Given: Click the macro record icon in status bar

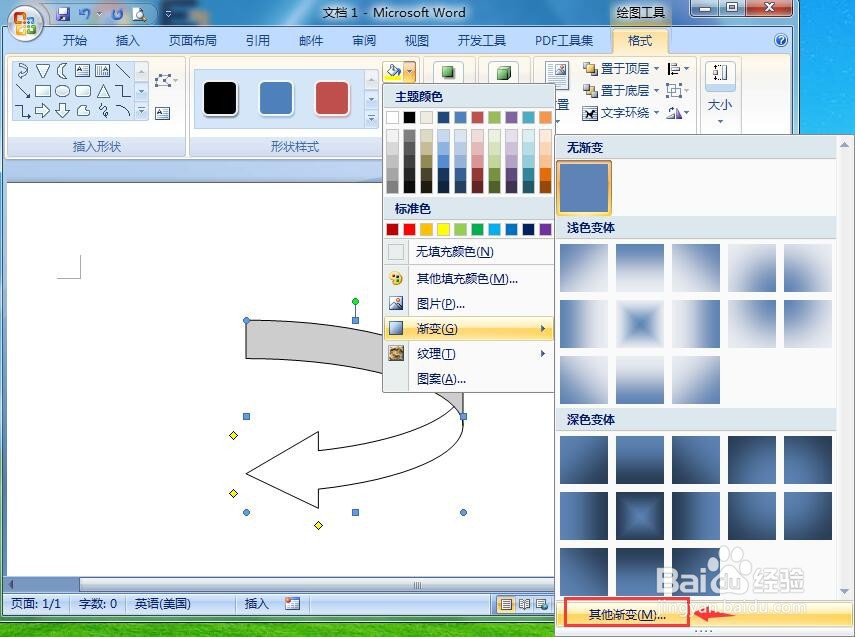Looking at the screenshot, I should click(x=292, y=603).
